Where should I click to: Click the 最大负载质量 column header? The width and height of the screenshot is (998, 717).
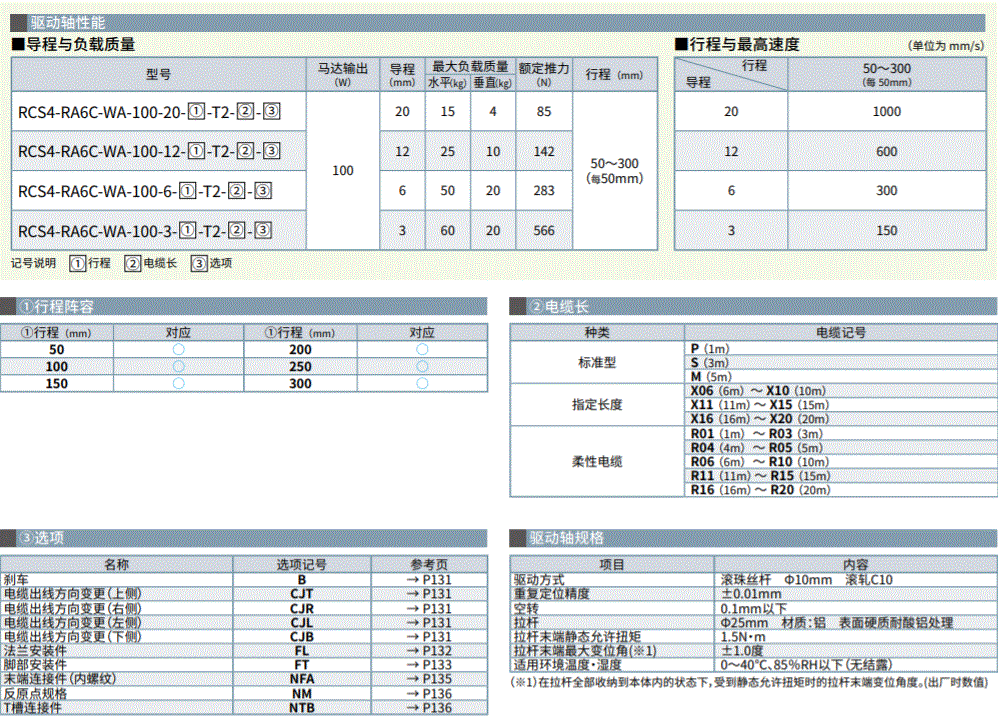(x=470, y=67)
